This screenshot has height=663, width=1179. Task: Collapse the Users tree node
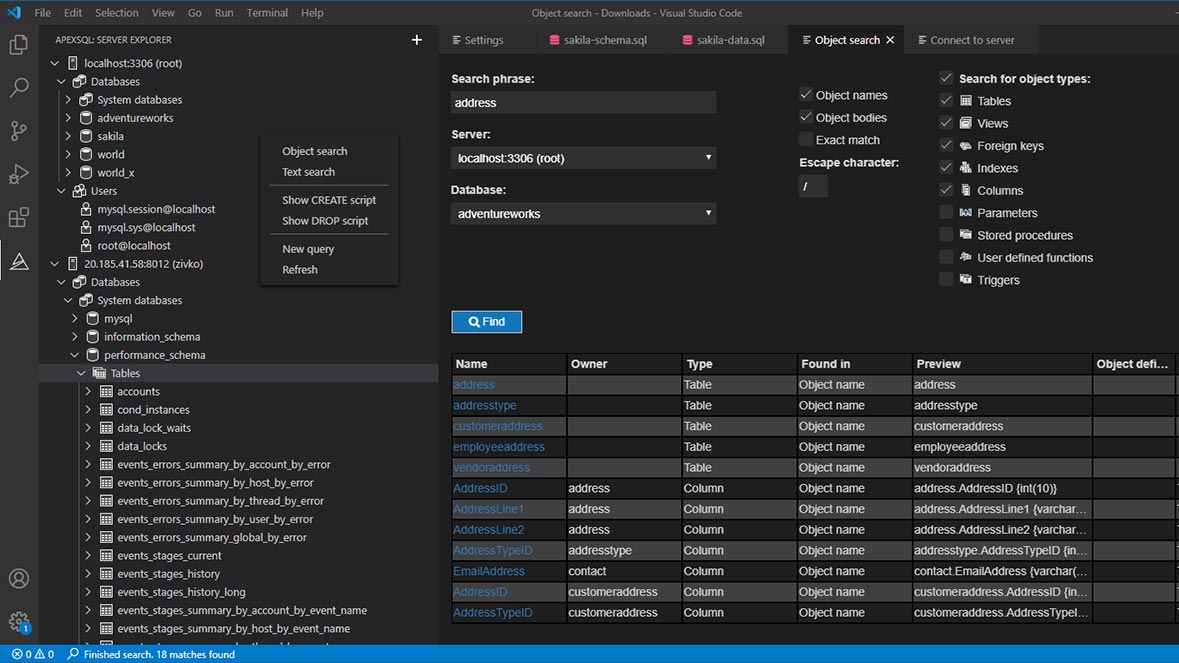[x=62, y=190]
